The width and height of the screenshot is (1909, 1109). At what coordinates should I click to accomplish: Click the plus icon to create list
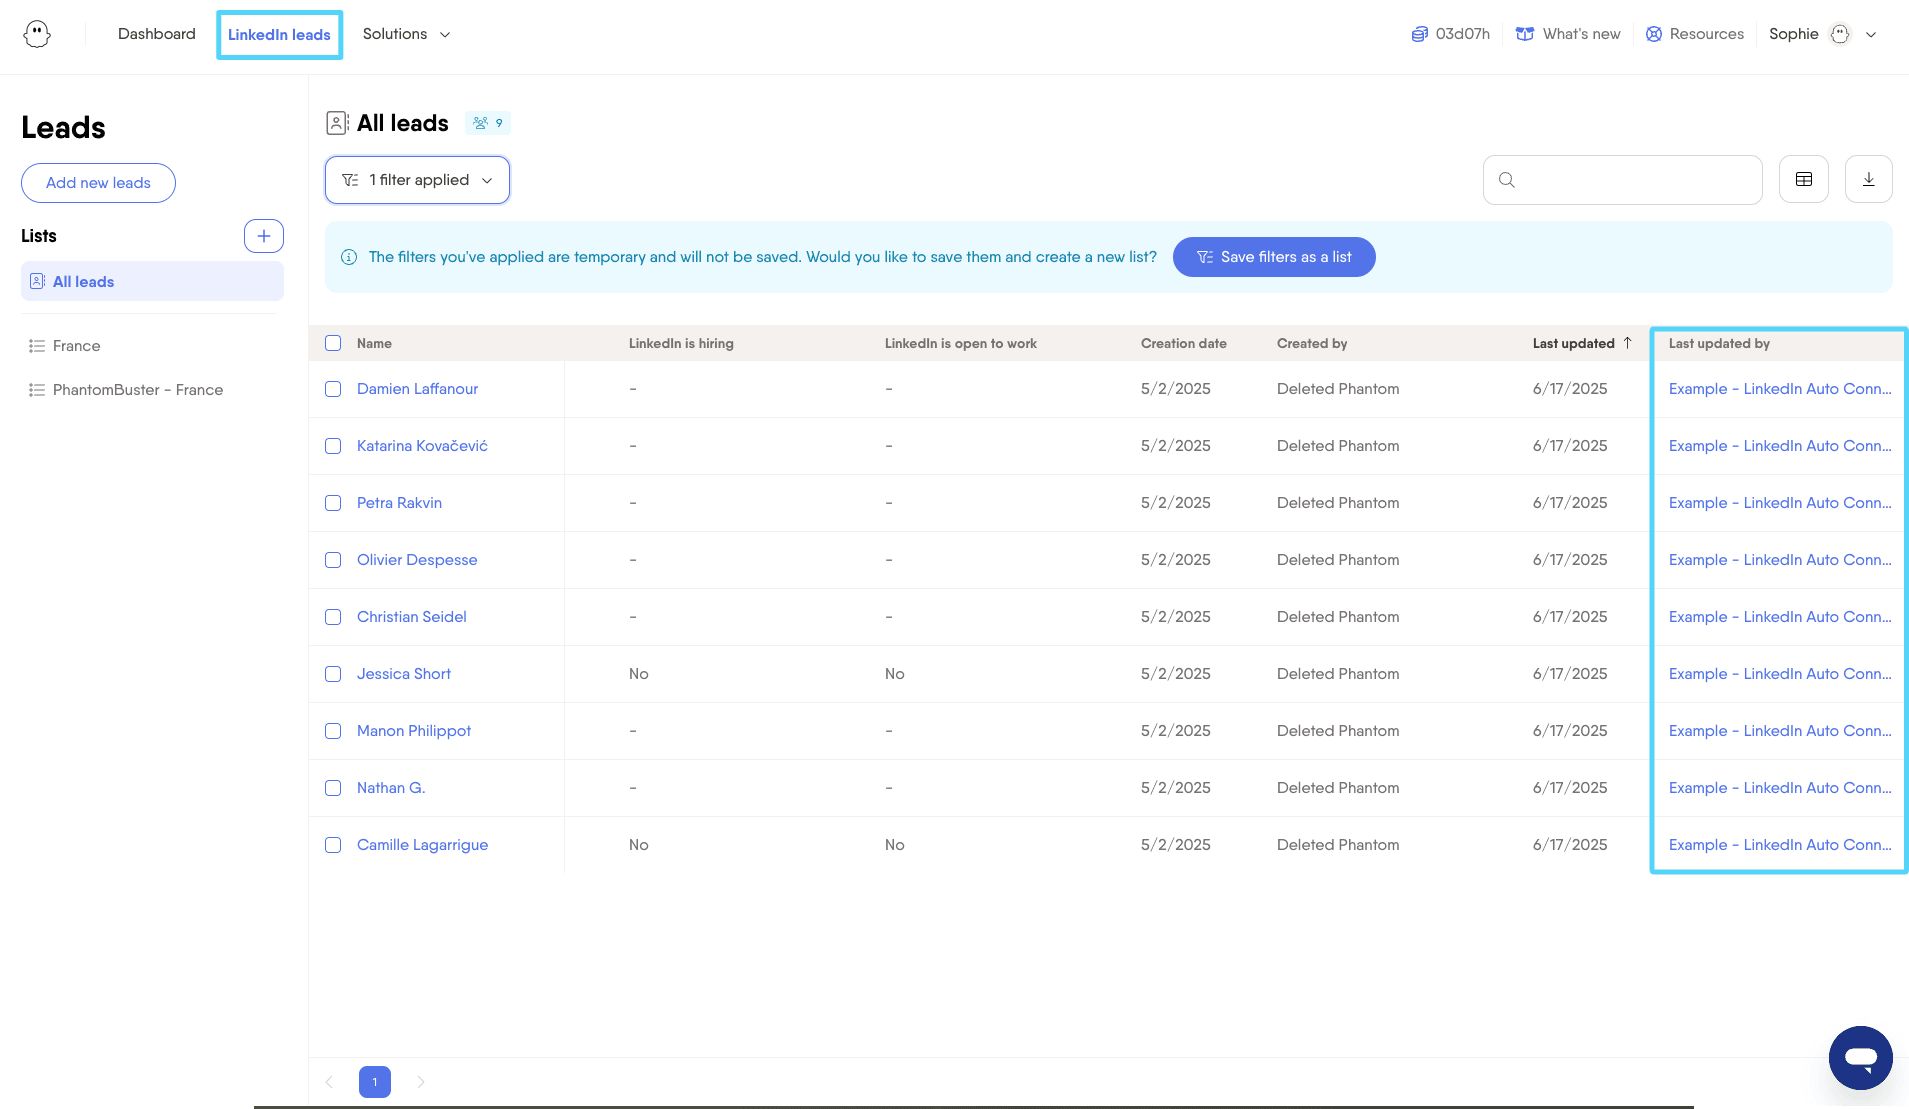(264, 236)
